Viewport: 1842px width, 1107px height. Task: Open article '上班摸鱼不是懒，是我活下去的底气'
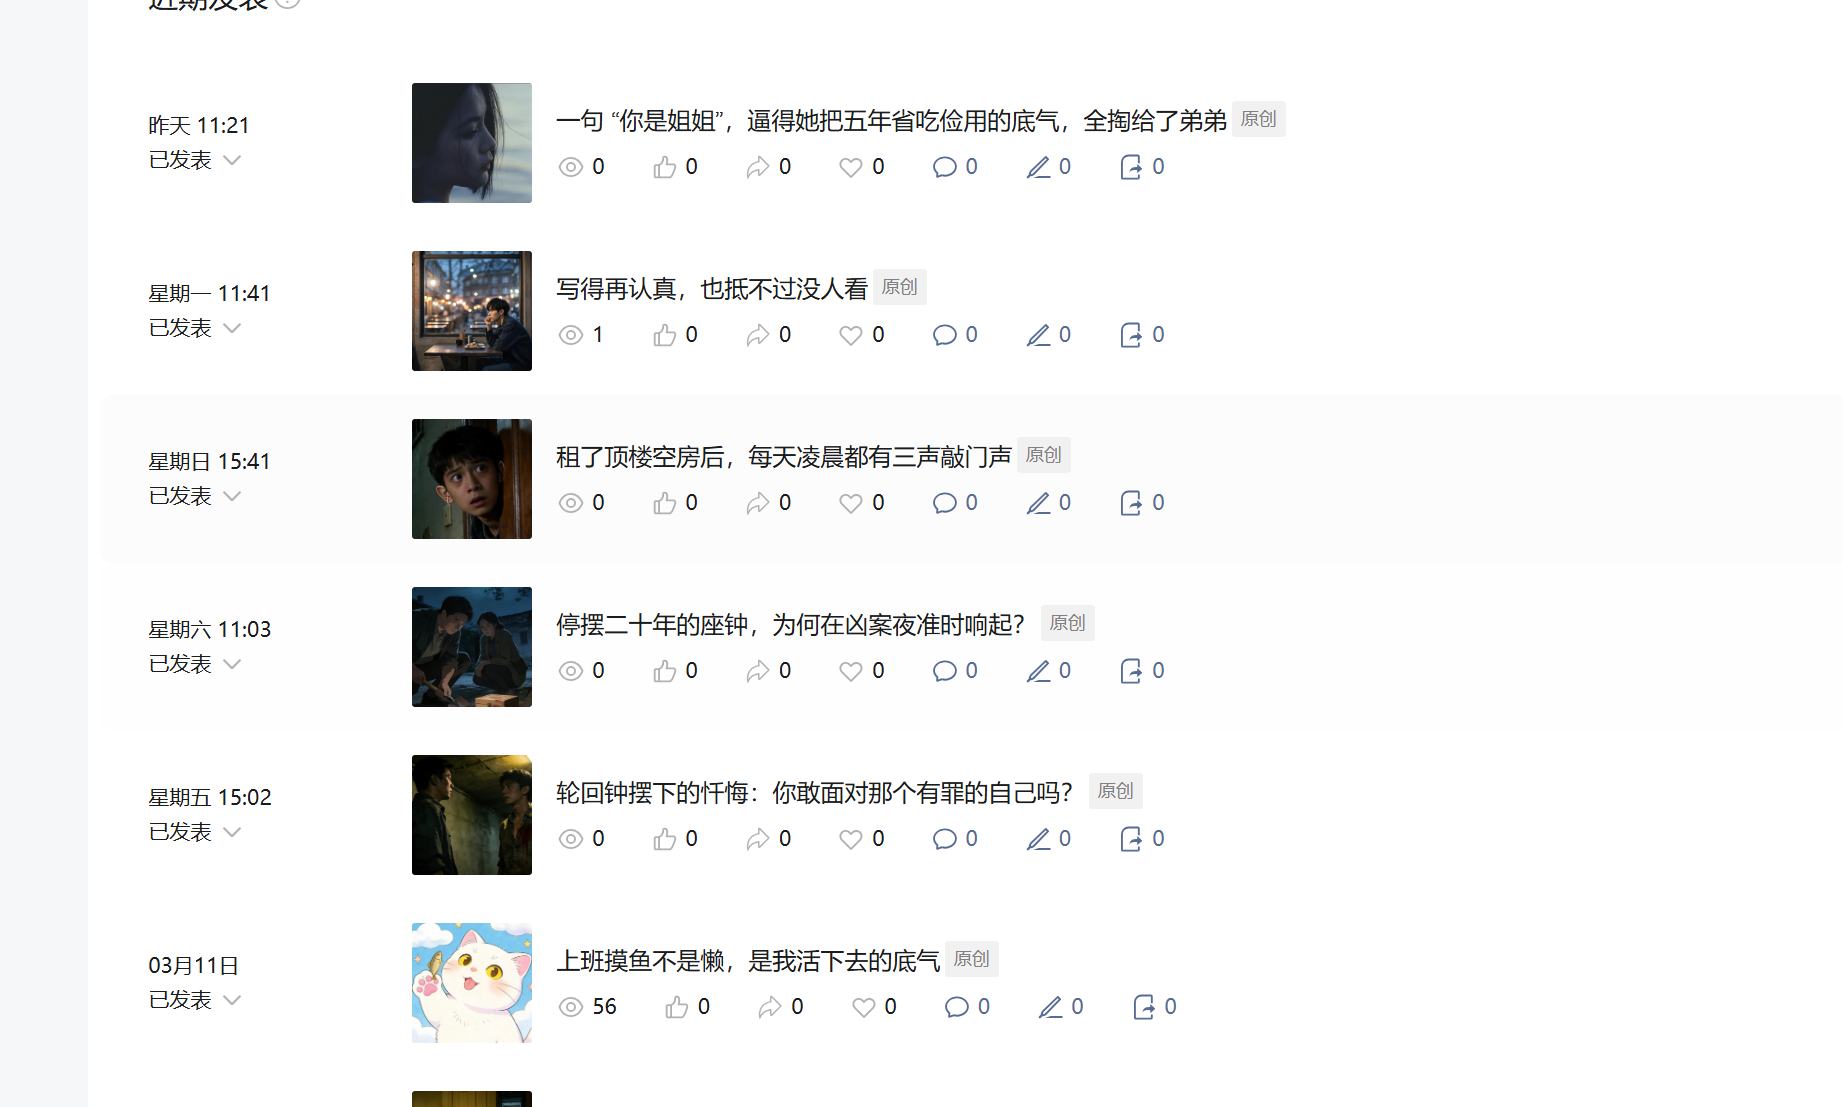[748, 961]
